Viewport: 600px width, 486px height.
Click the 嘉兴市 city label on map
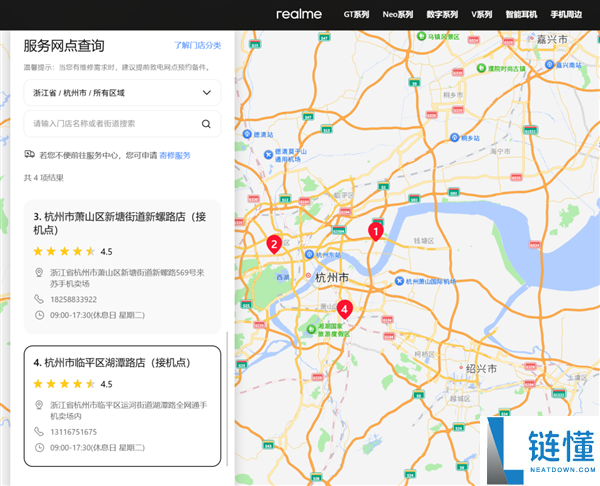(552, 39)
